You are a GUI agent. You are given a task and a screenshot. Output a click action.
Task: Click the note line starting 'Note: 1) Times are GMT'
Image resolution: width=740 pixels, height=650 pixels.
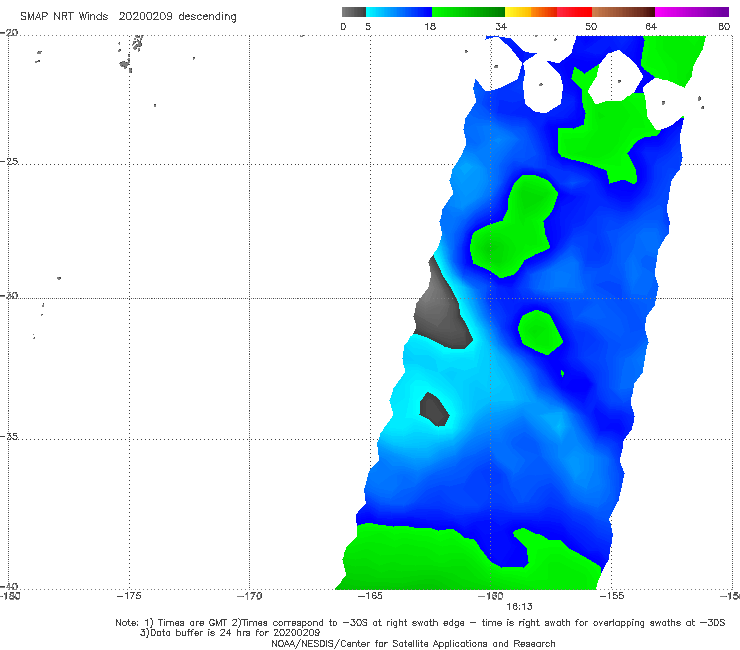point(420,623)
